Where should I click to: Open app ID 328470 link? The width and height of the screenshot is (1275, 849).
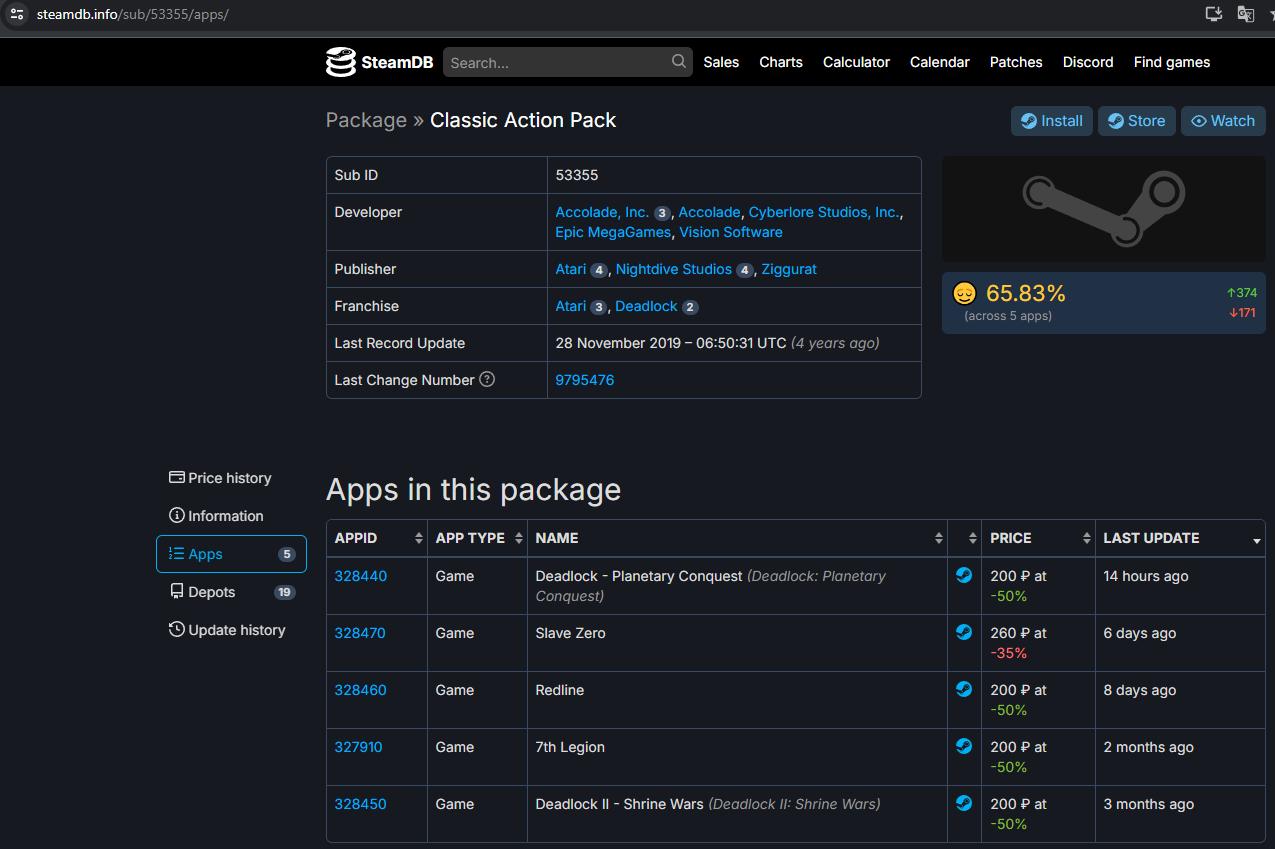click(360, 633)
